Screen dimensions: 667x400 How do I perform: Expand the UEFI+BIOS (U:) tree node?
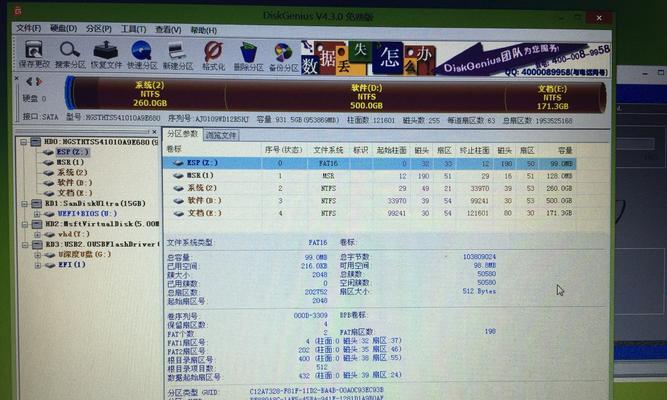pyautogui.click(x=37, y=214)
